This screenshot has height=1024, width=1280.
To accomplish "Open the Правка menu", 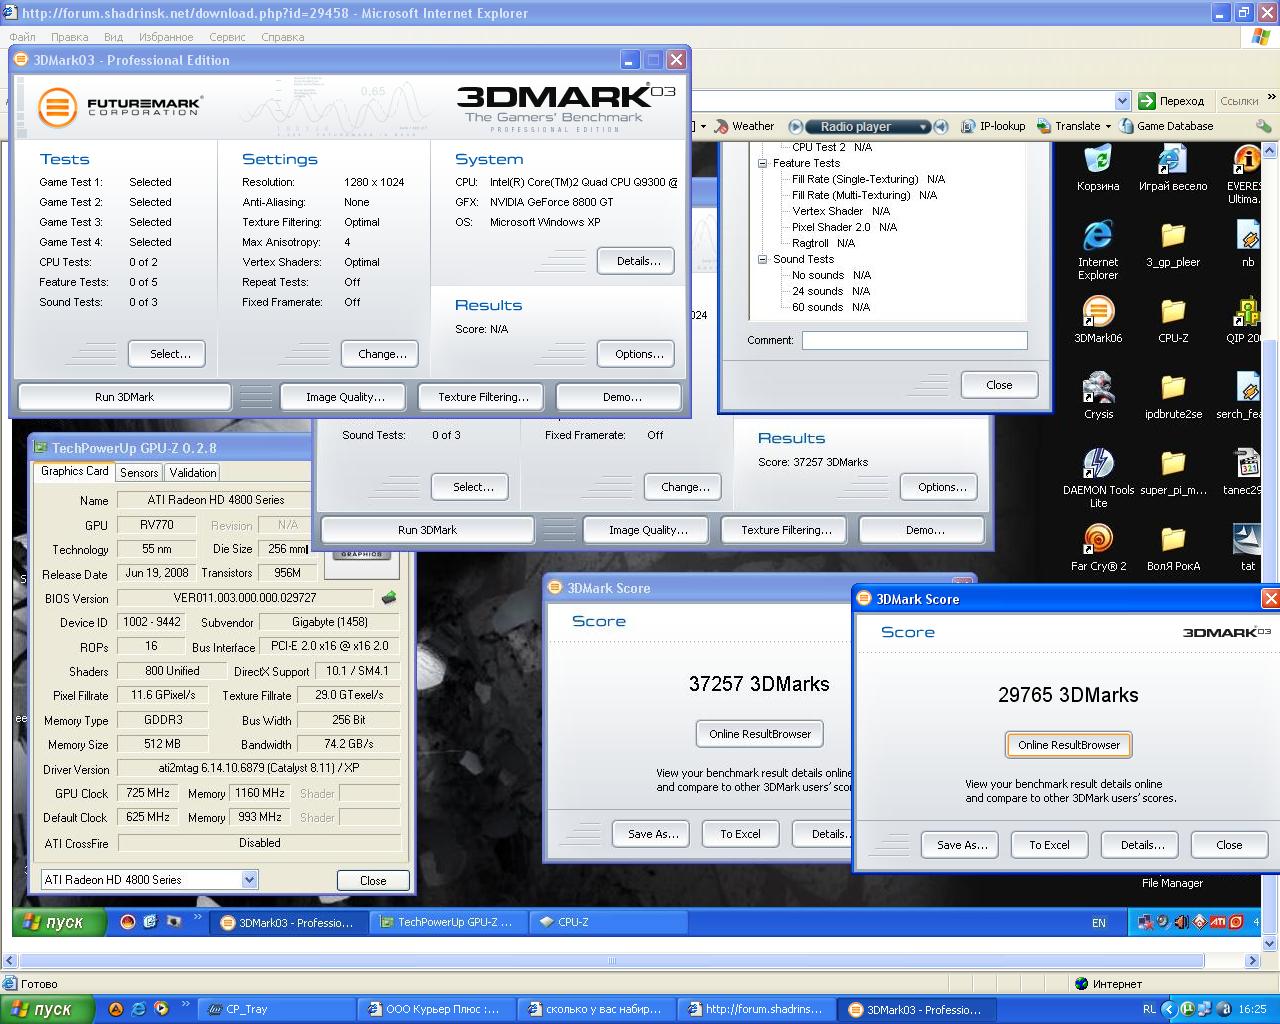I will coord(70,37).
